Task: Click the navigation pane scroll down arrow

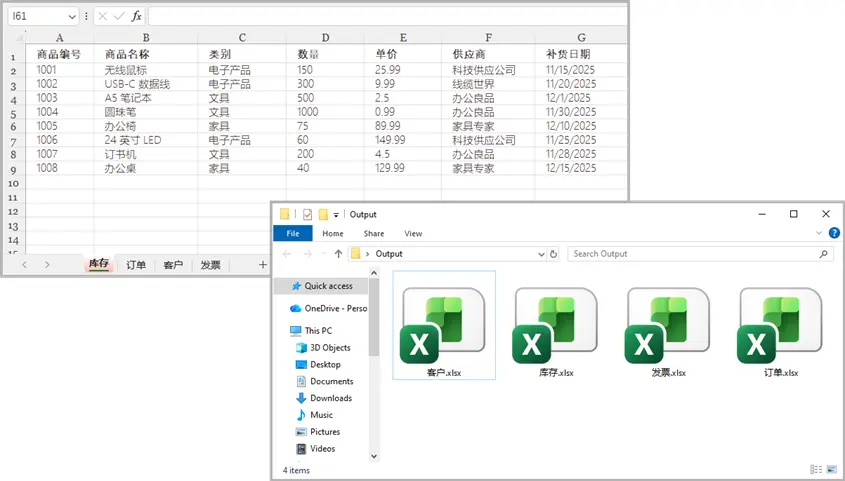Action: pyautogui.click(x=374, y=456)
